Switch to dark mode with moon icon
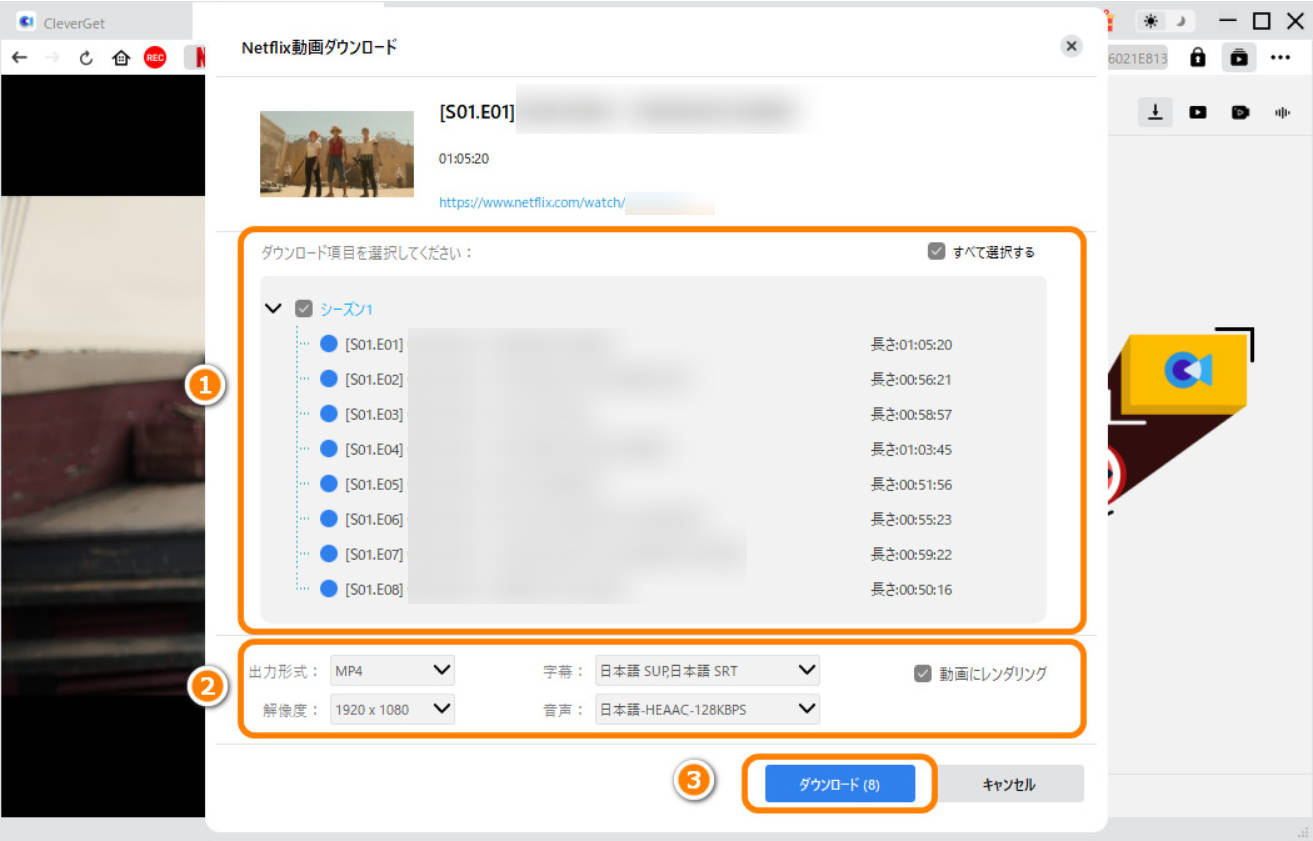The image size is (1313, 841). (x=1181, y=22)
